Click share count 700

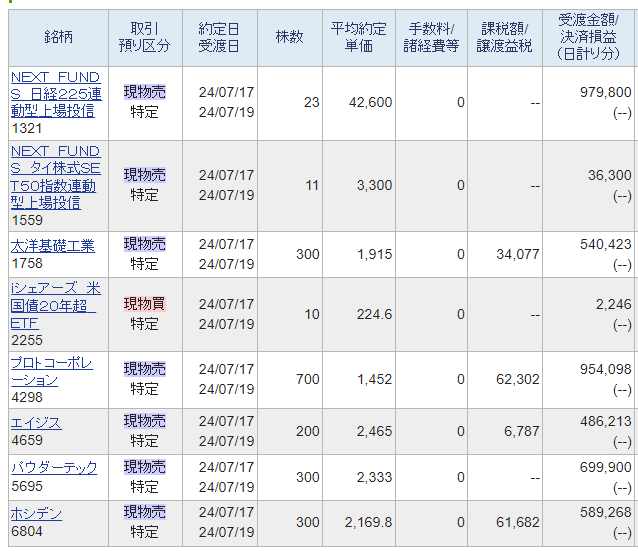coord(308,379)
